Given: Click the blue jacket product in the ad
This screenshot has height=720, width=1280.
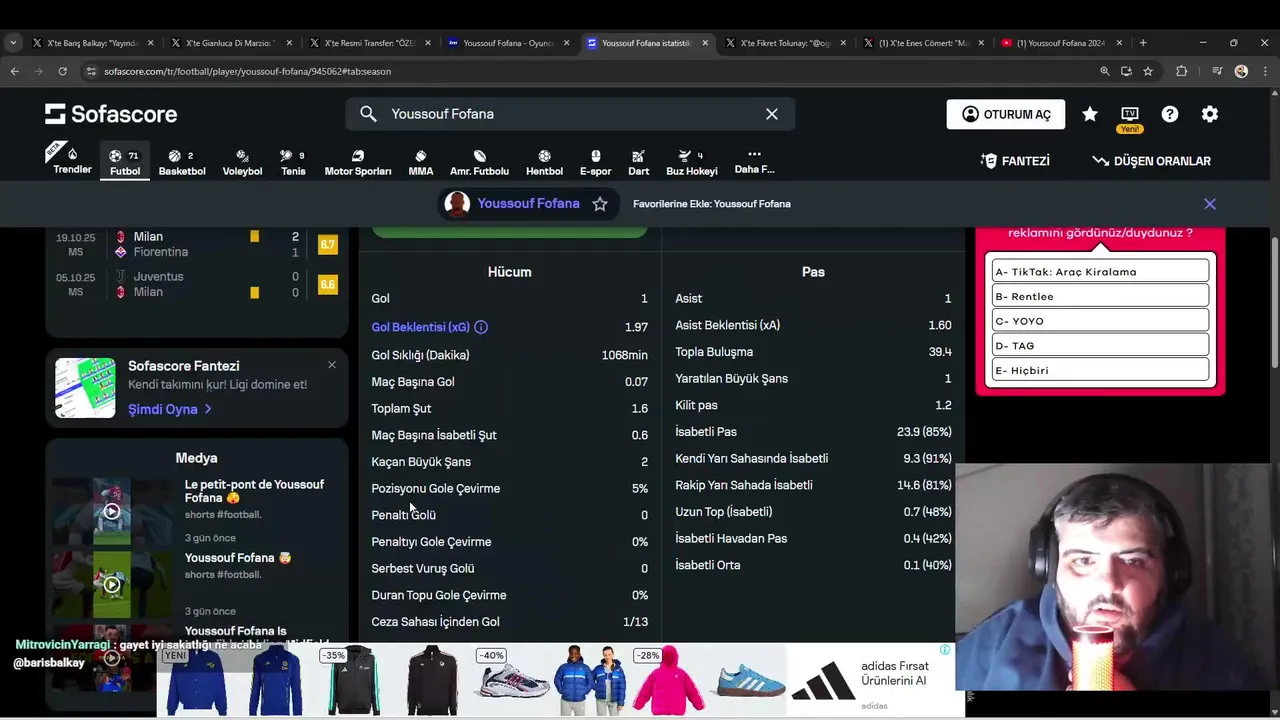Looking at the screenshot, I should [x=196, y=681].
